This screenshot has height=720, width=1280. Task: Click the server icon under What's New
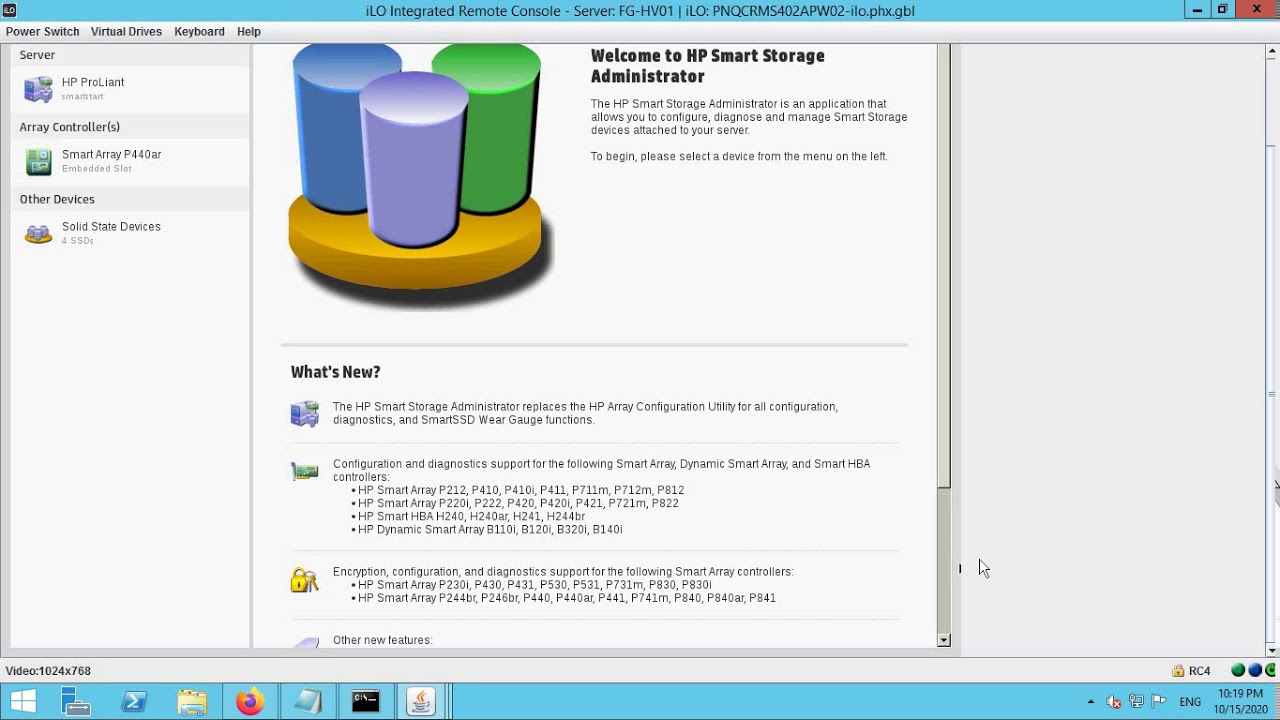[x=305, y=413]
